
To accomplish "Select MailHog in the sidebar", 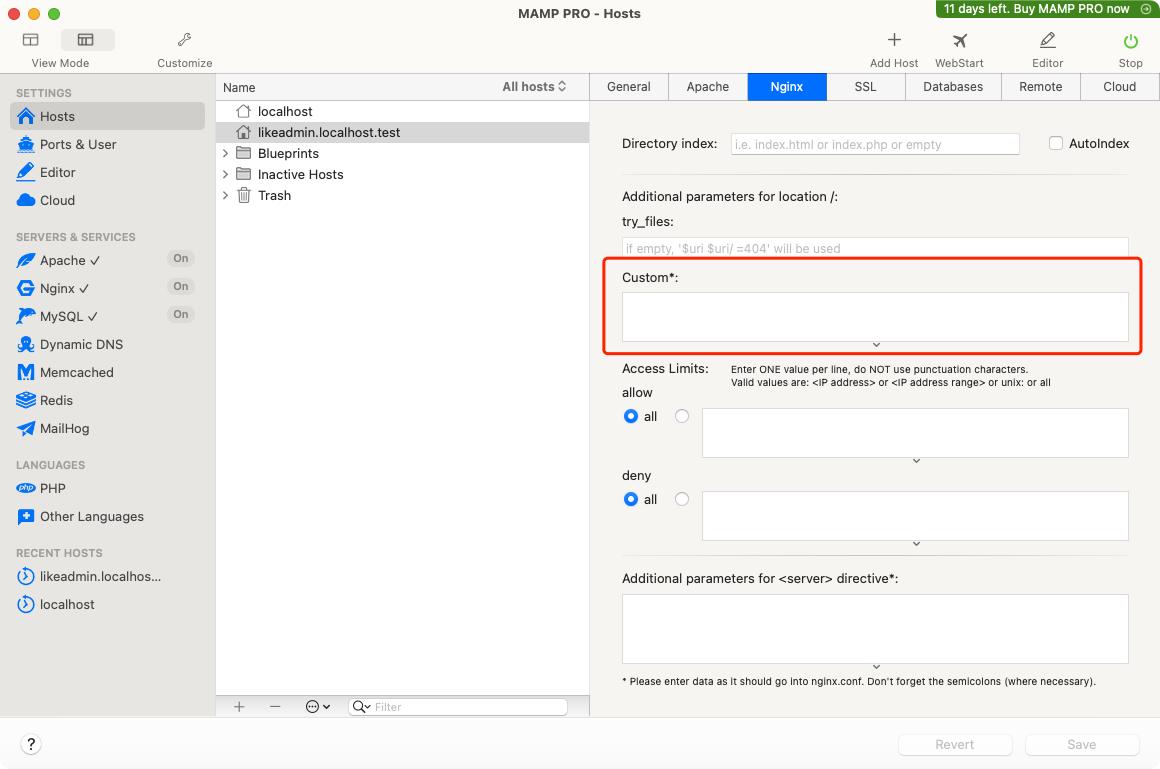I will (x=64, y=428).
